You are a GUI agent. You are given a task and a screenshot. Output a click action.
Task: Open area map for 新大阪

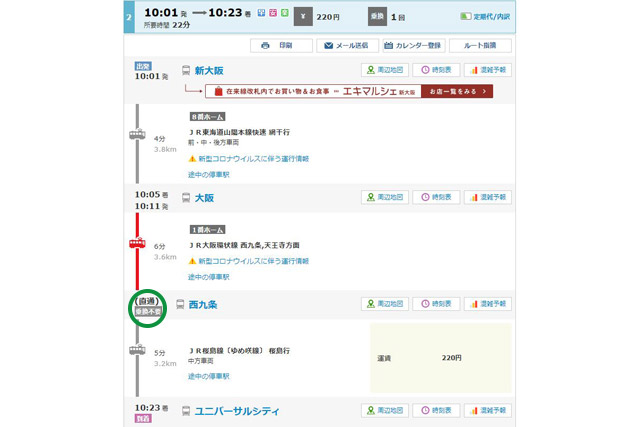point(385,70)
